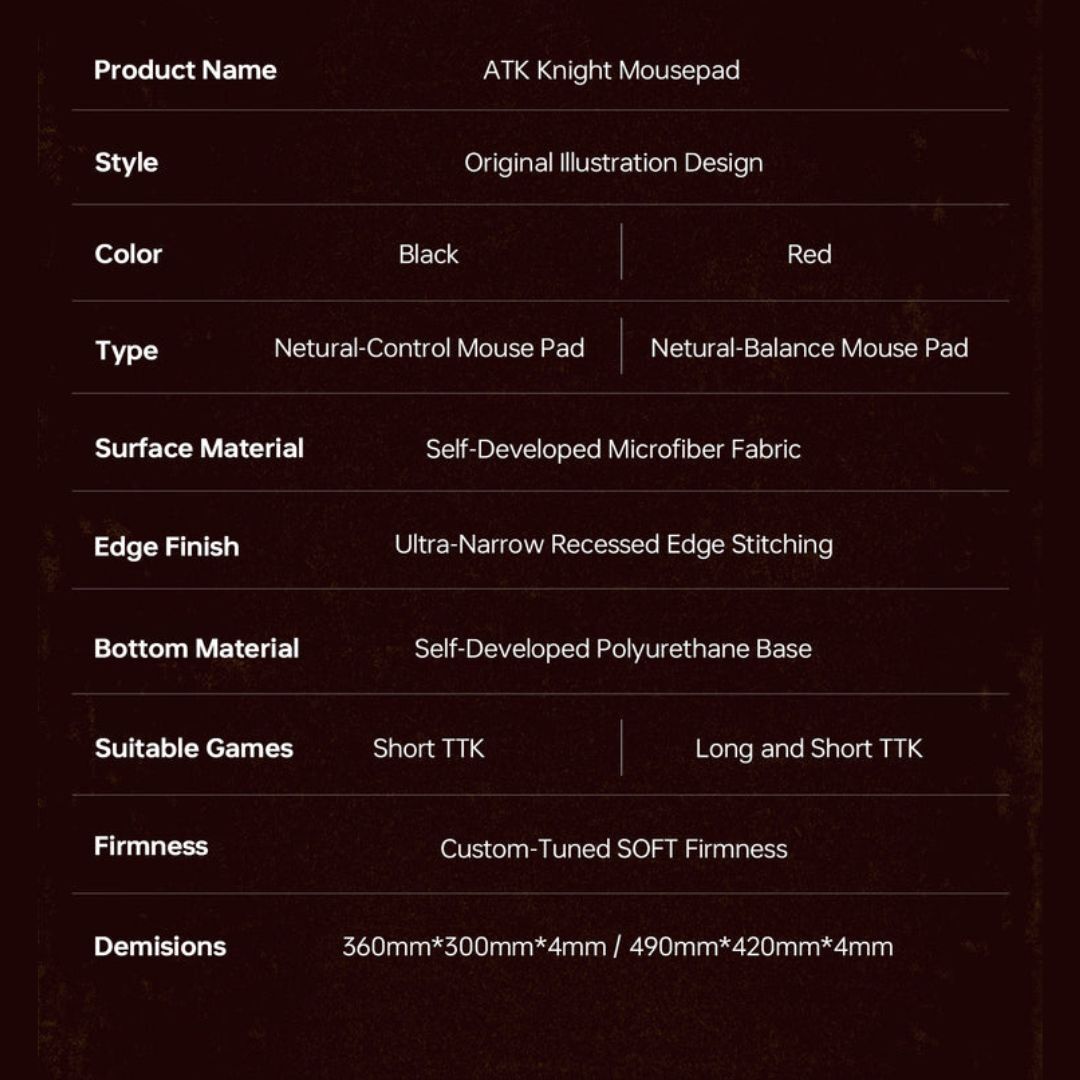Click 'Custom-Tuned SOFT Firmness' value
Viewport: 1080px width, 1080px height.
[x=613, y=849]
